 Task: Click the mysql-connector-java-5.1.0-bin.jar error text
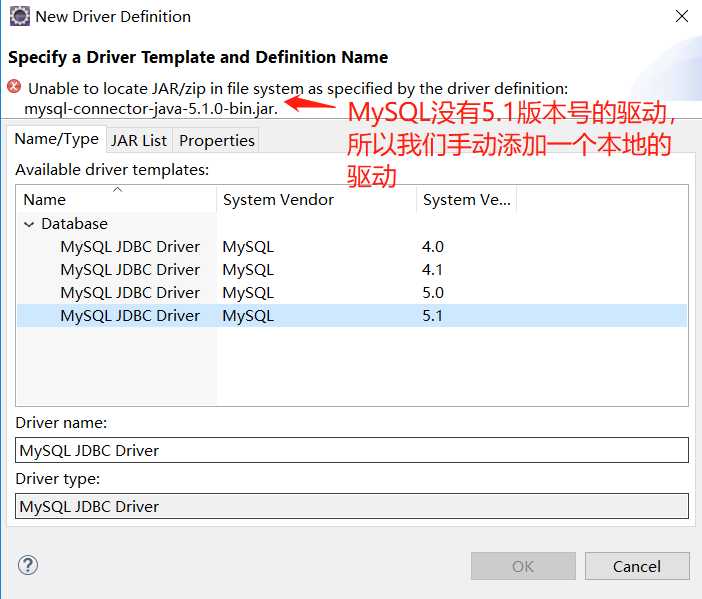coord(151,109)
